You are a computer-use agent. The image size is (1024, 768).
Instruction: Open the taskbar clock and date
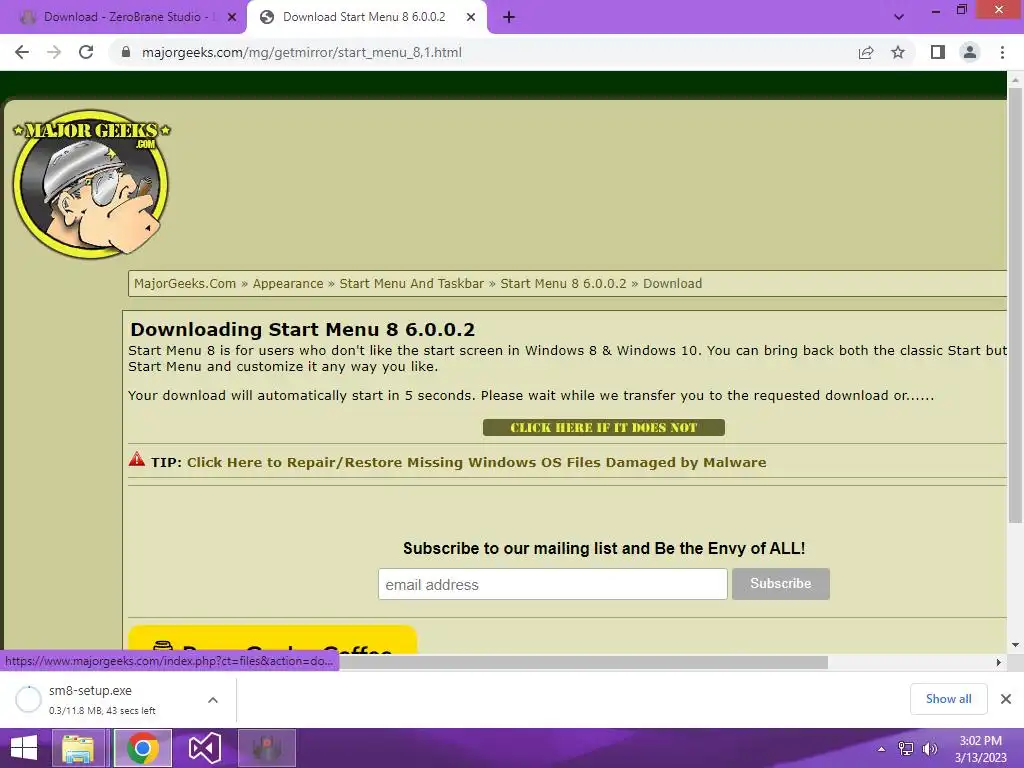point(980,749)
